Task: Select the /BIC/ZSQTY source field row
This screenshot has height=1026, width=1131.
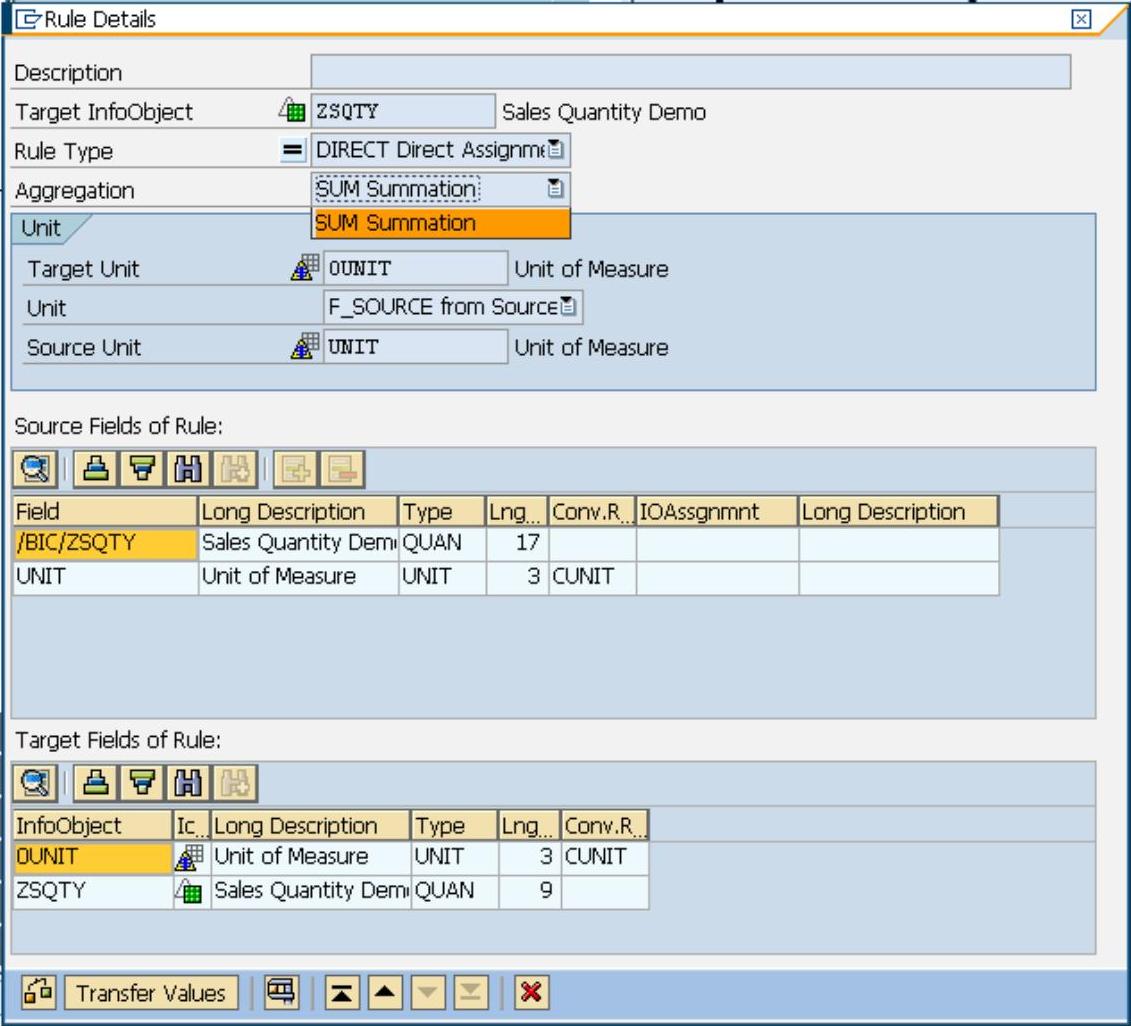Action: (x=105, y=543)
